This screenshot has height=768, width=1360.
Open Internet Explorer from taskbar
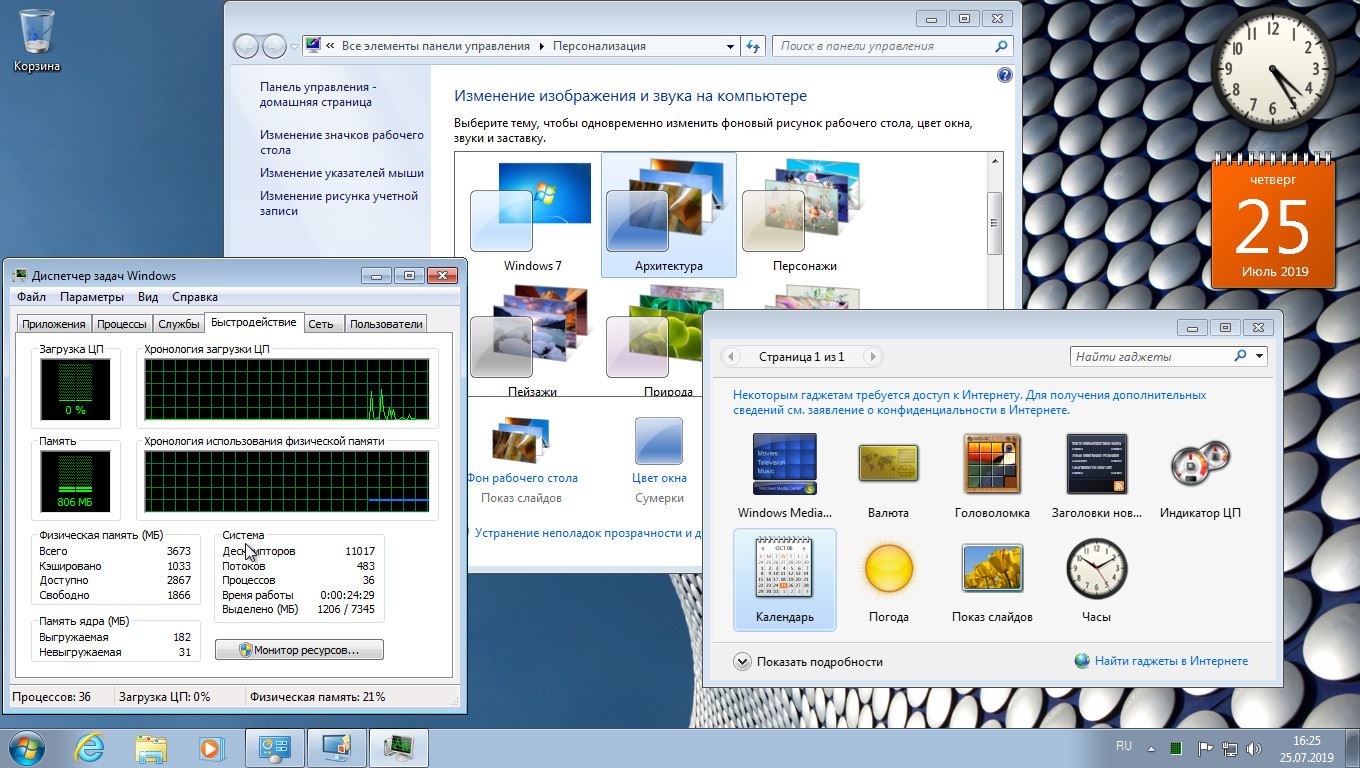pos(90,747)
